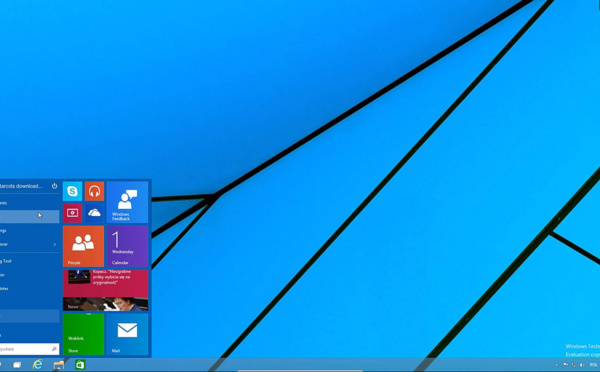Click the network tray icon
Screen dimensions: 600x372
[574, 365]
